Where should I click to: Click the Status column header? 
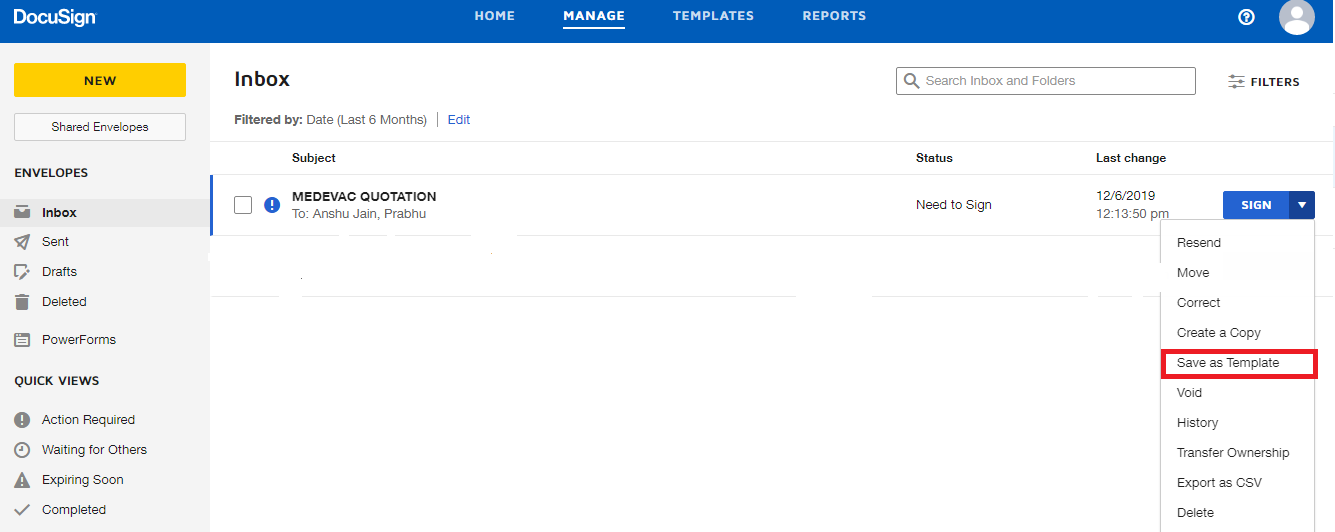(934, 158)
